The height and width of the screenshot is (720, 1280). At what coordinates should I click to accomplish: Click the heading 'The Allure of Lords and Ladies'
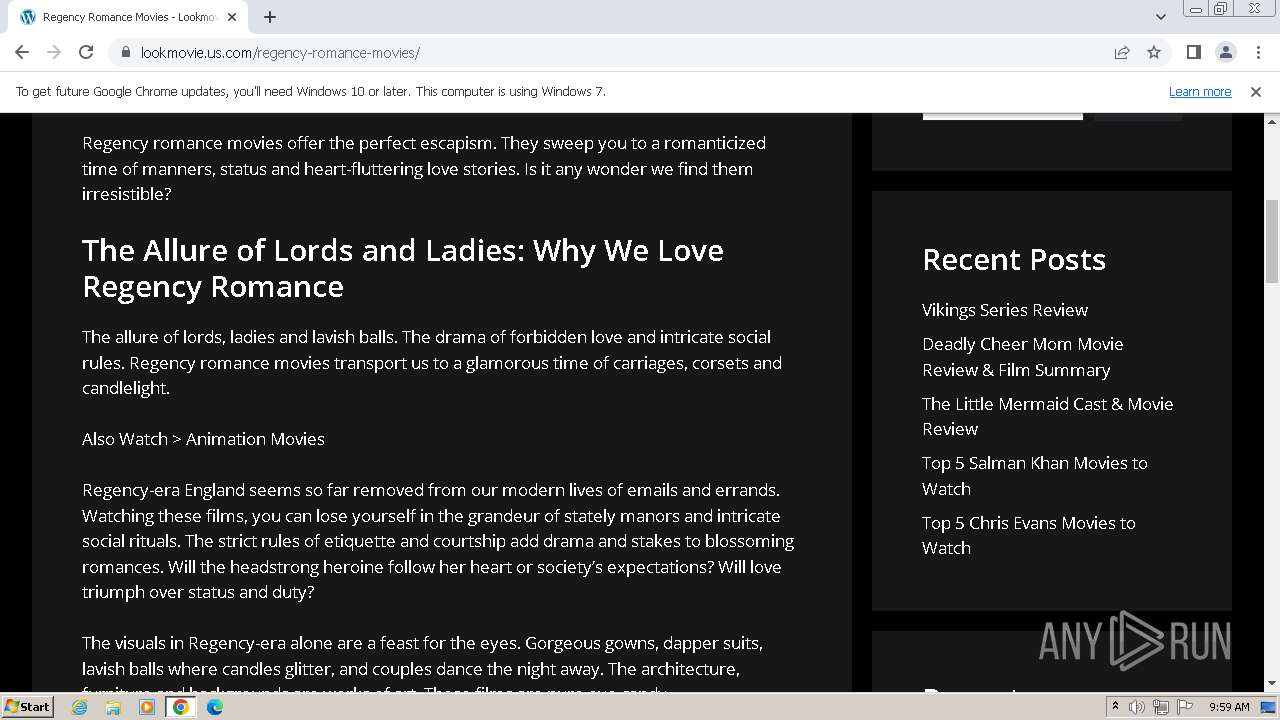(403, 268)
